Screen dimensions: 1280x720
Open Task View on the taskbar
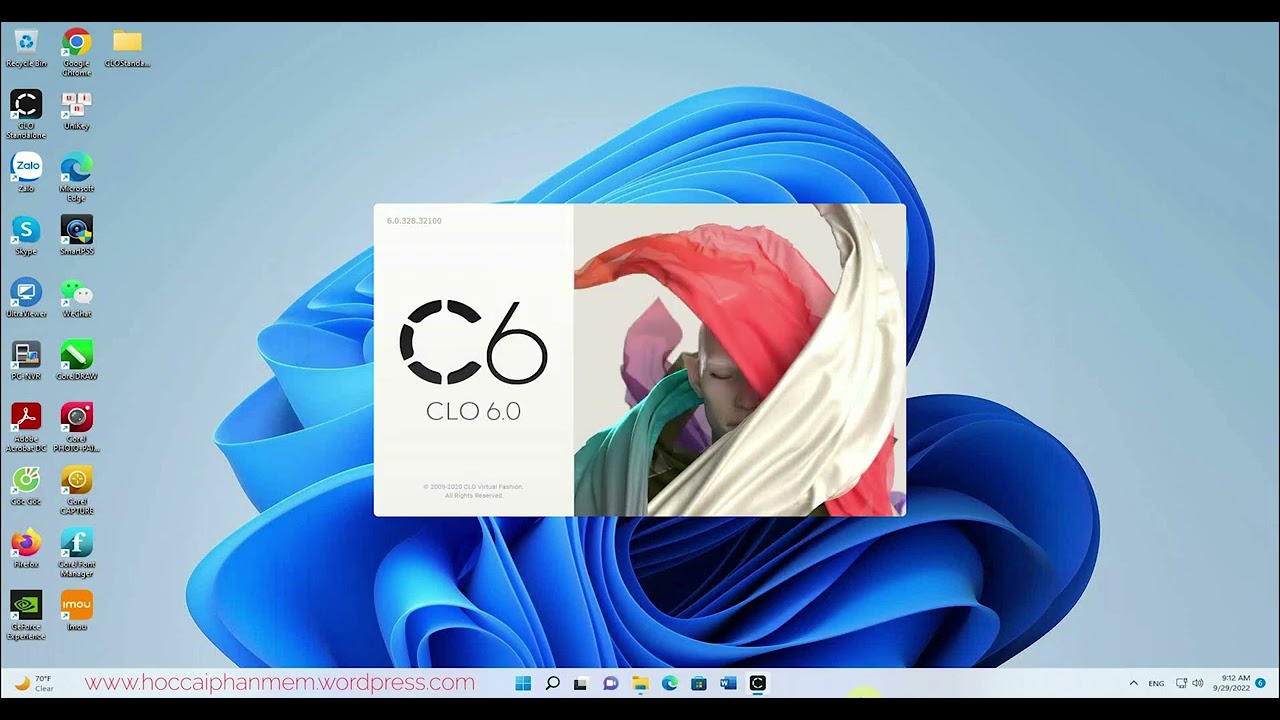tap(581, 683)
